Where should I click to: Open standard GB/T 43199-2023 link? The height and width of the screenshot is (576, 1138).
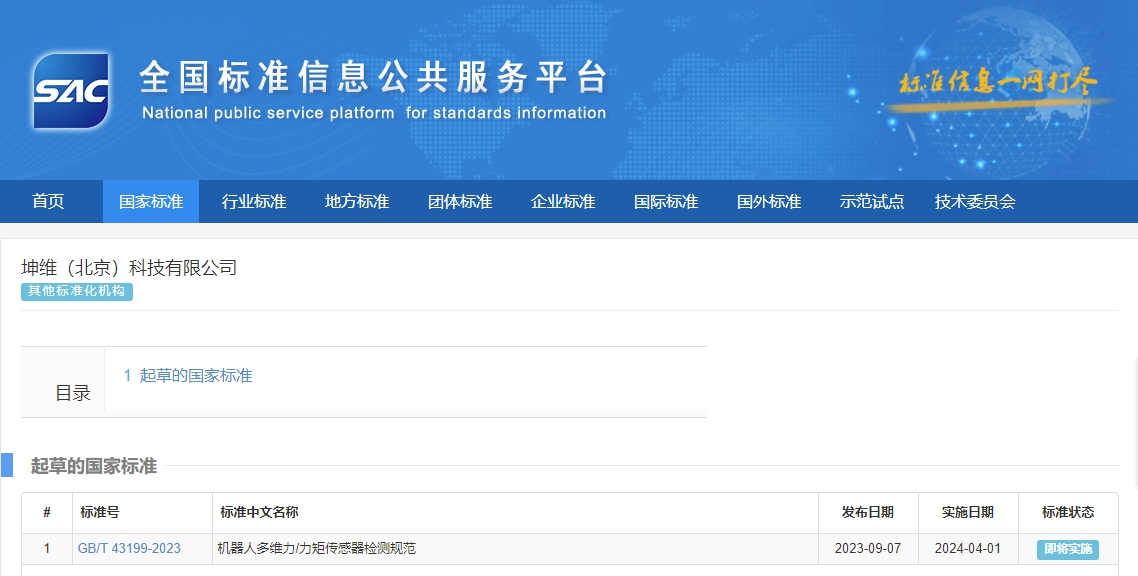coord(129,548)
